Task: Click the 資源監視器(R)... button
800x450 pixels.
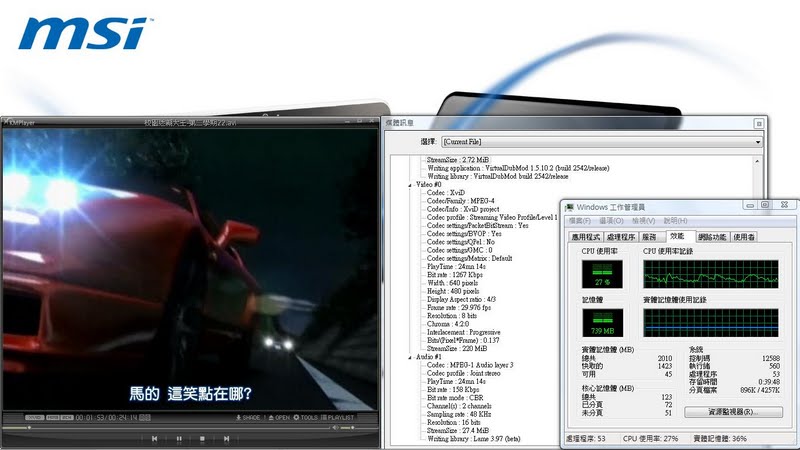Action: pos(733,412)
